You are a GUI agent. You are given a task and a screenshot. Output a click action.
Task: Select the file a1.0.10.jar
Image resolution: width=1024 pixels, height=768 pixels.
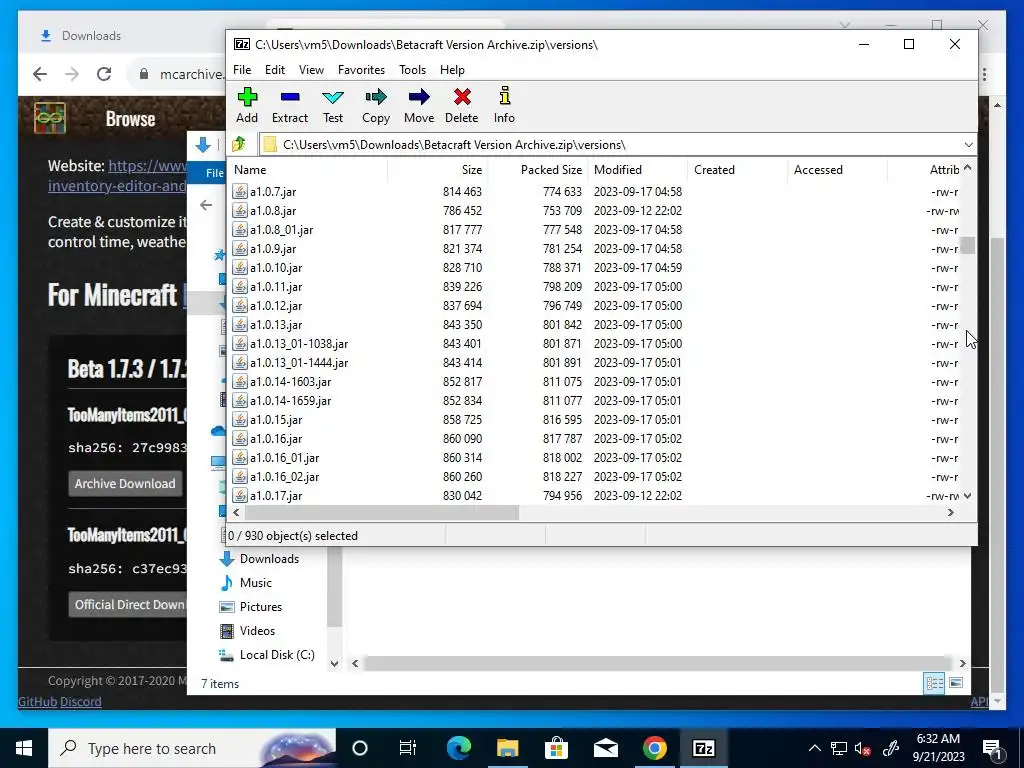tap(276, 268)
